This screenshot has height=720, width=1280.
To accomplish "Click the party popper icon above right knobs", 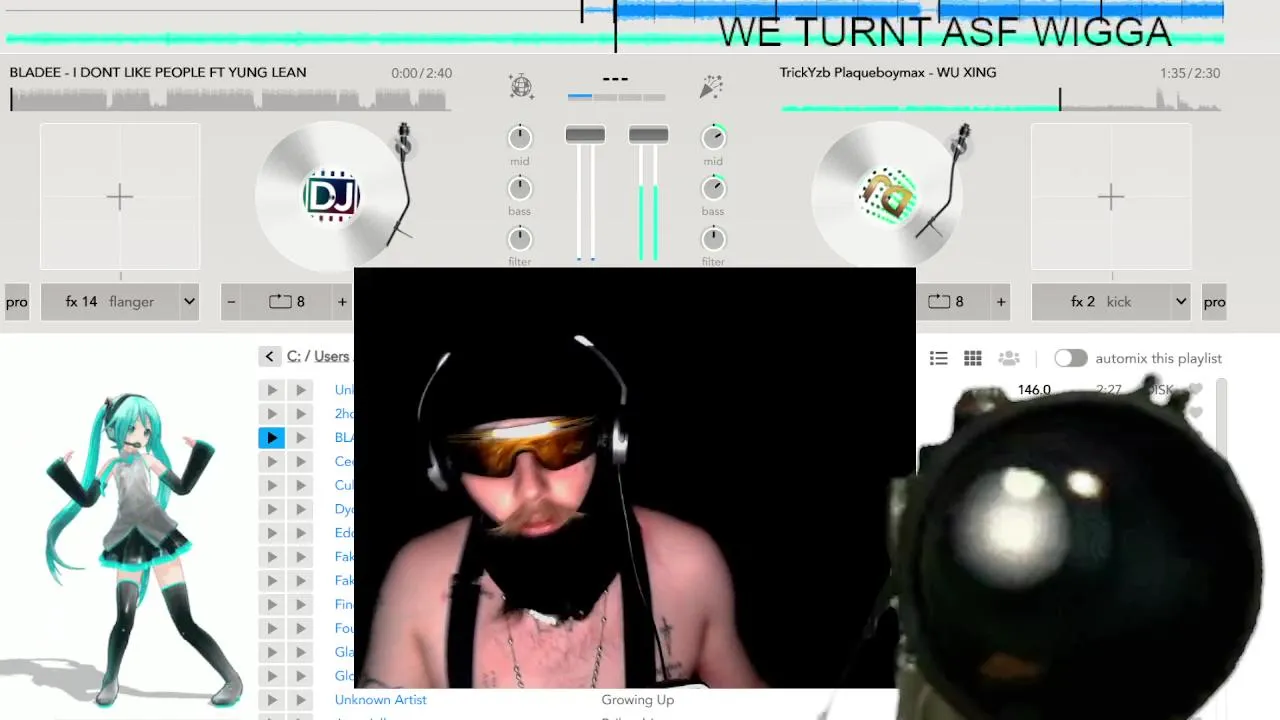I will point(711,87).
